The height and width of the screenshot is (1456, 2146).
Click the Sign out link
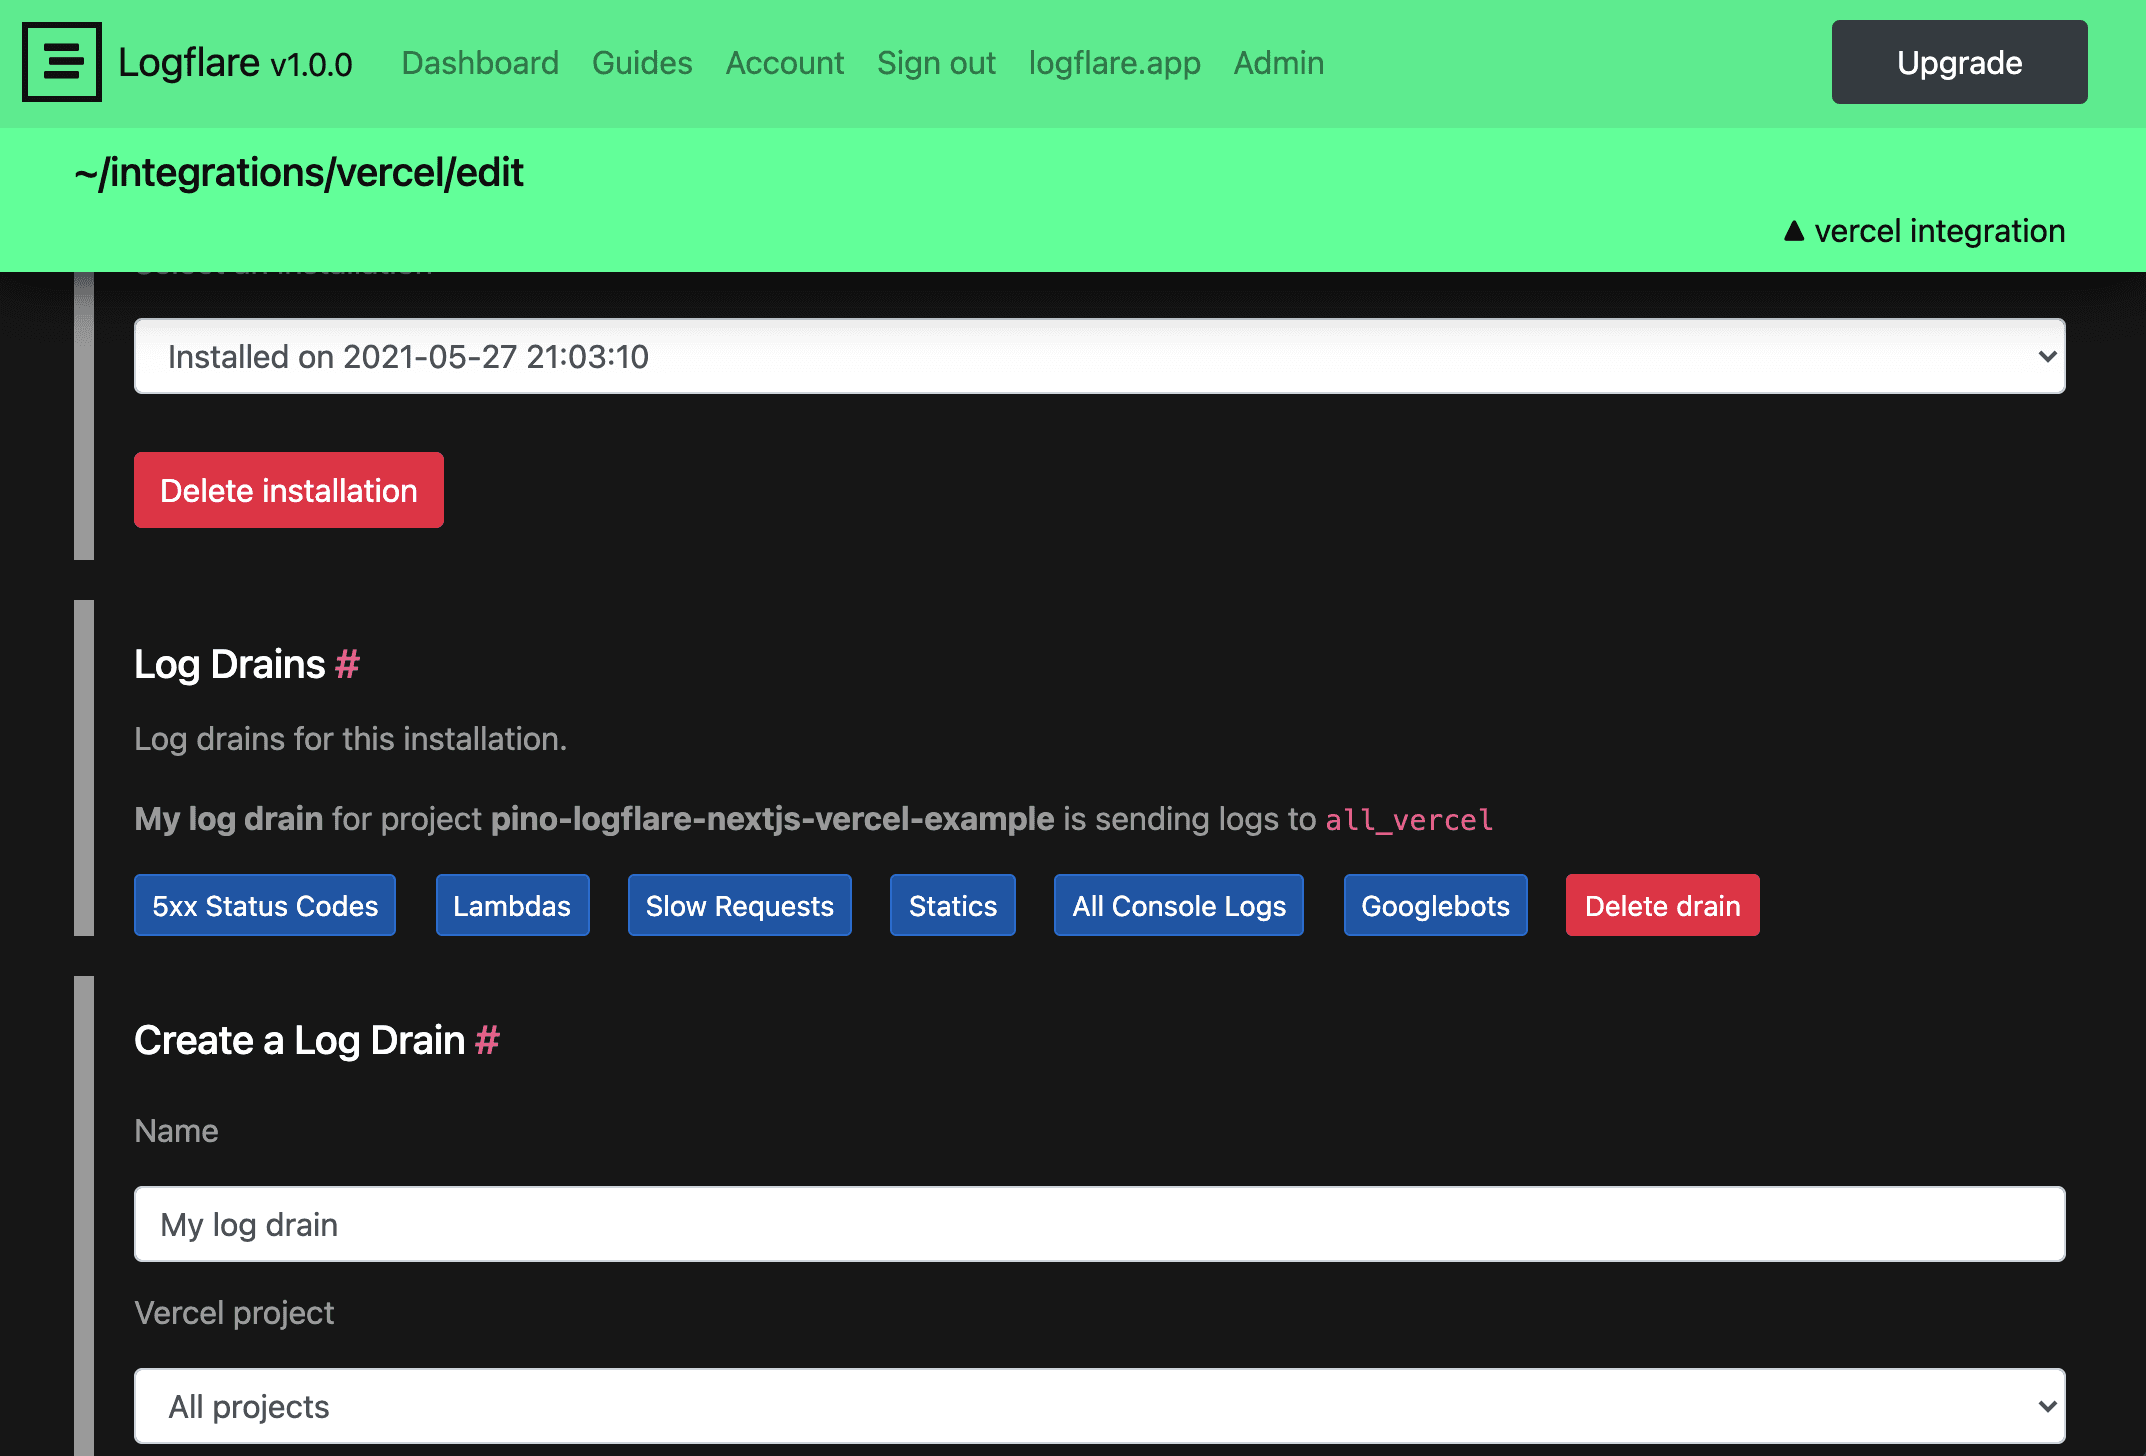(x=936, y=63)
